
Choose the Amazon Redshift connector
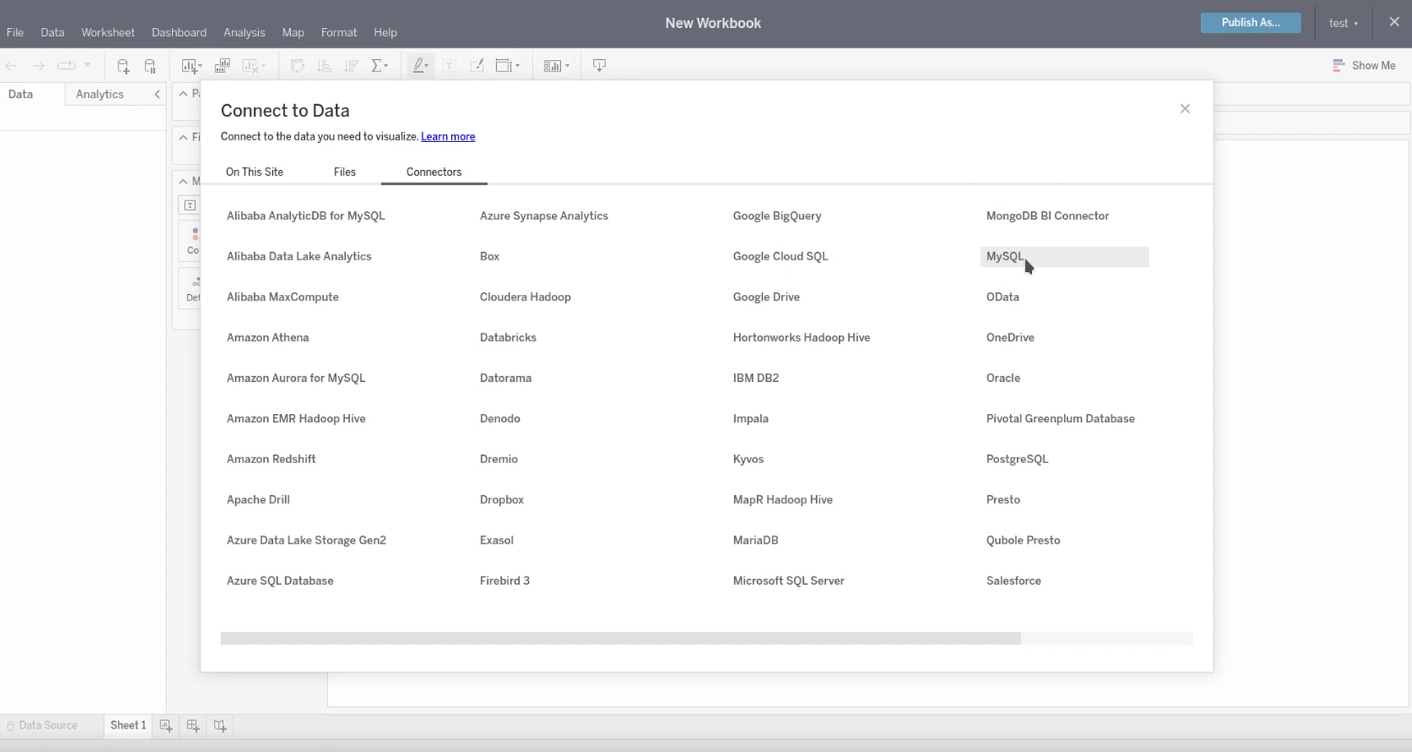pos(271,460)
